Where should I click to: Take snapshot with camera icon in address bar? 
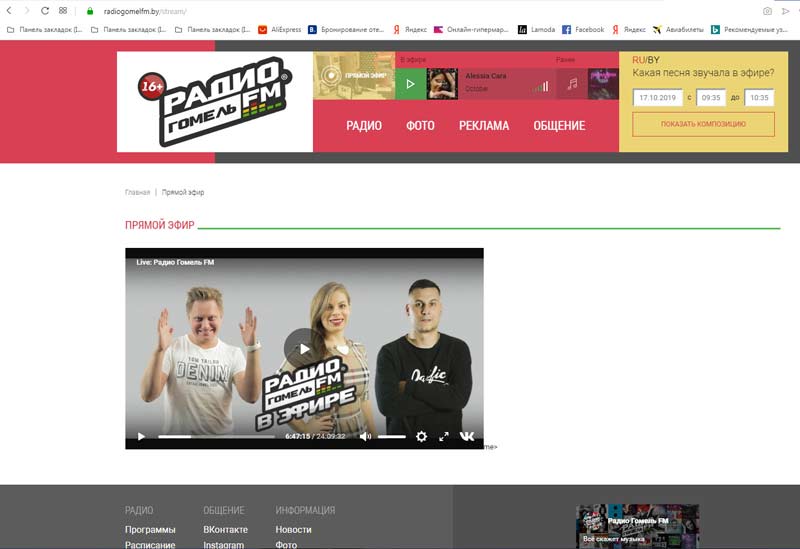(x=767, y=11)
